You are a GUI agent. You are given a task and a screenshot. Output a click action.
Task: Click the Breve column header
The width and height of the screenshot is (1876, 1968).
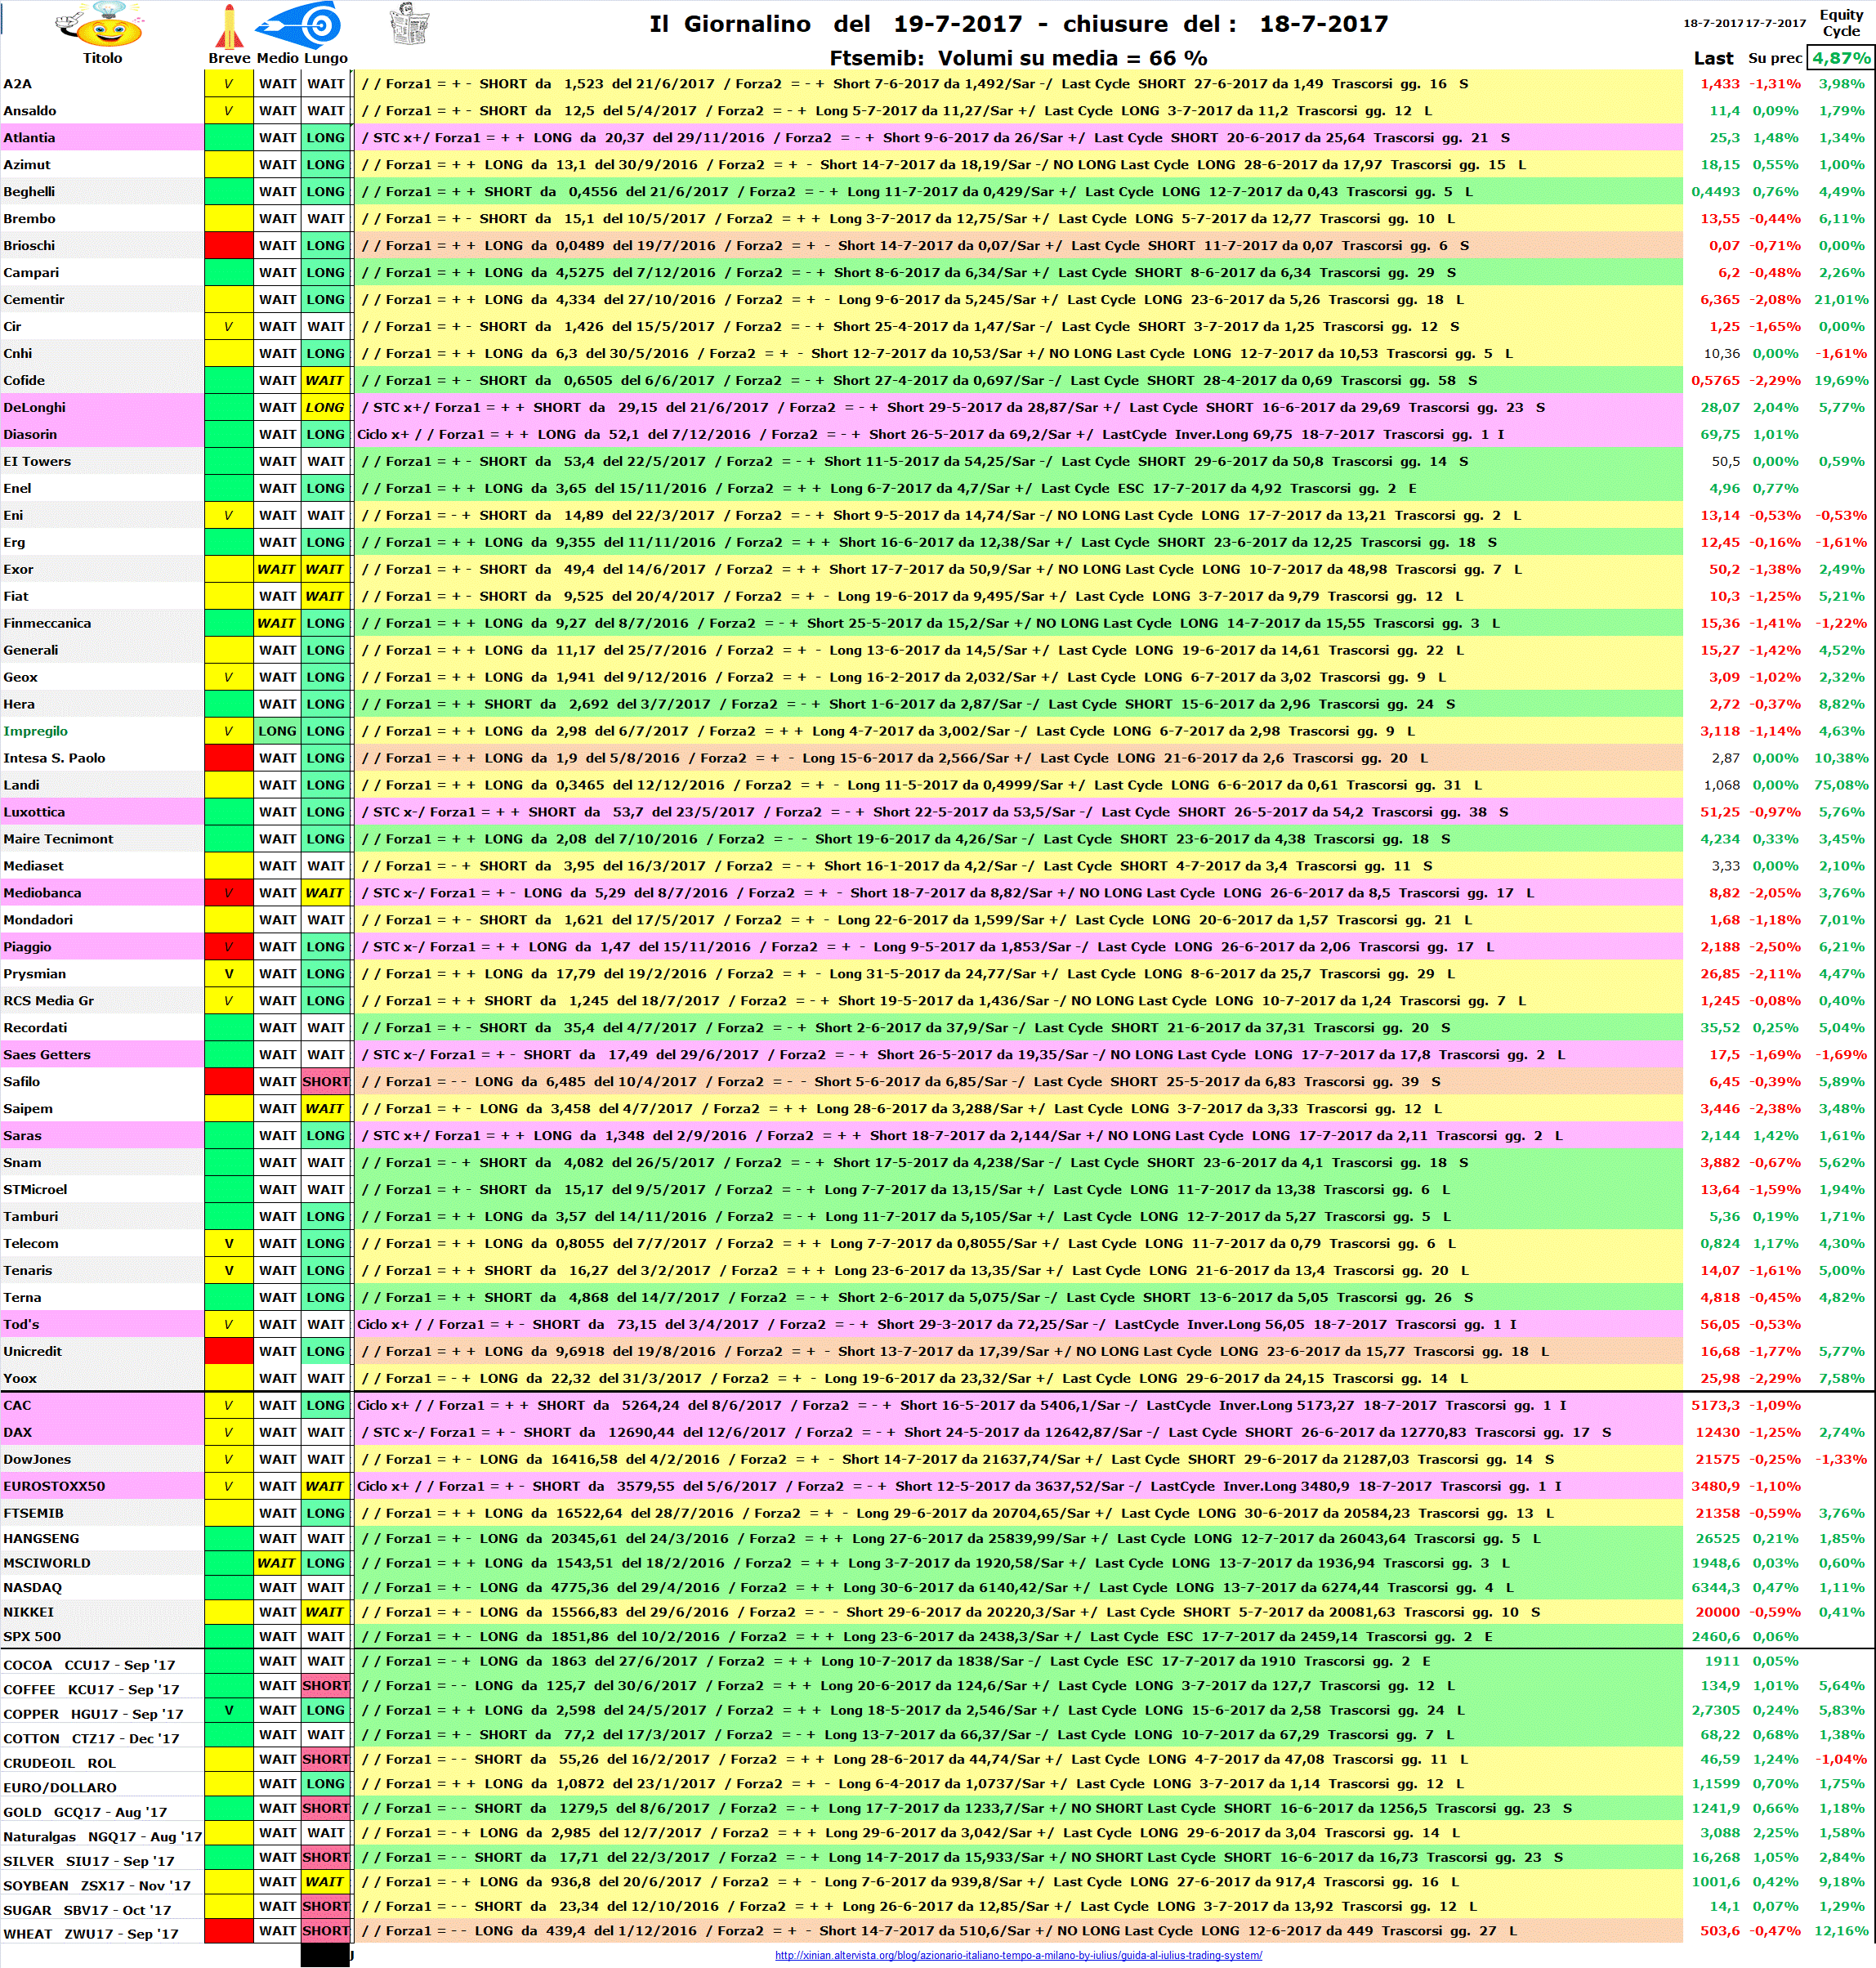click(x=229, y=58)
